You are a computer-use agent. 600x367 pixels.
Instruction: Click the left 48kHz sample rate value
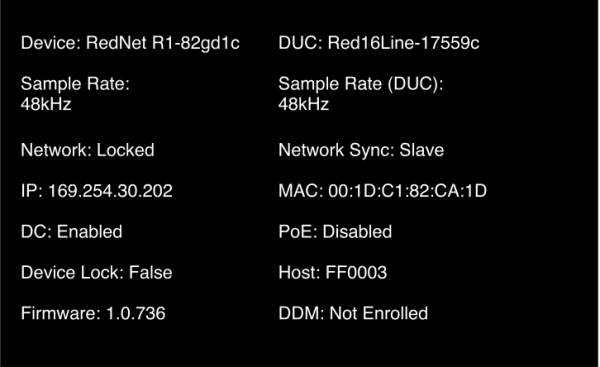tap(46, 104)
